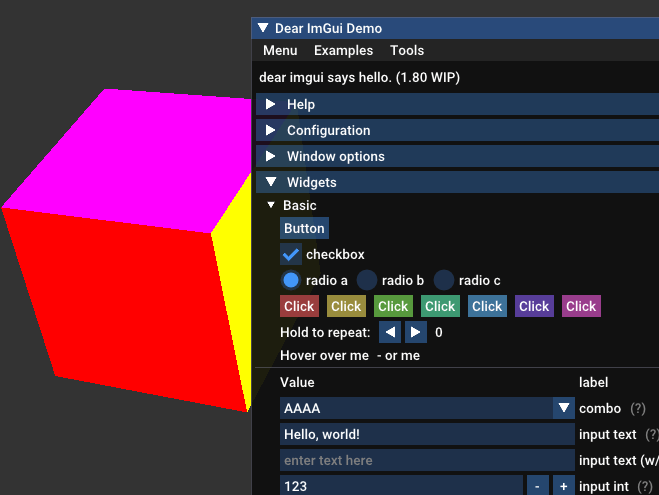The height and width of the screenshot is (495, 659).
Task: Click the input text (?) help marker
Action: tap(652, 434)
